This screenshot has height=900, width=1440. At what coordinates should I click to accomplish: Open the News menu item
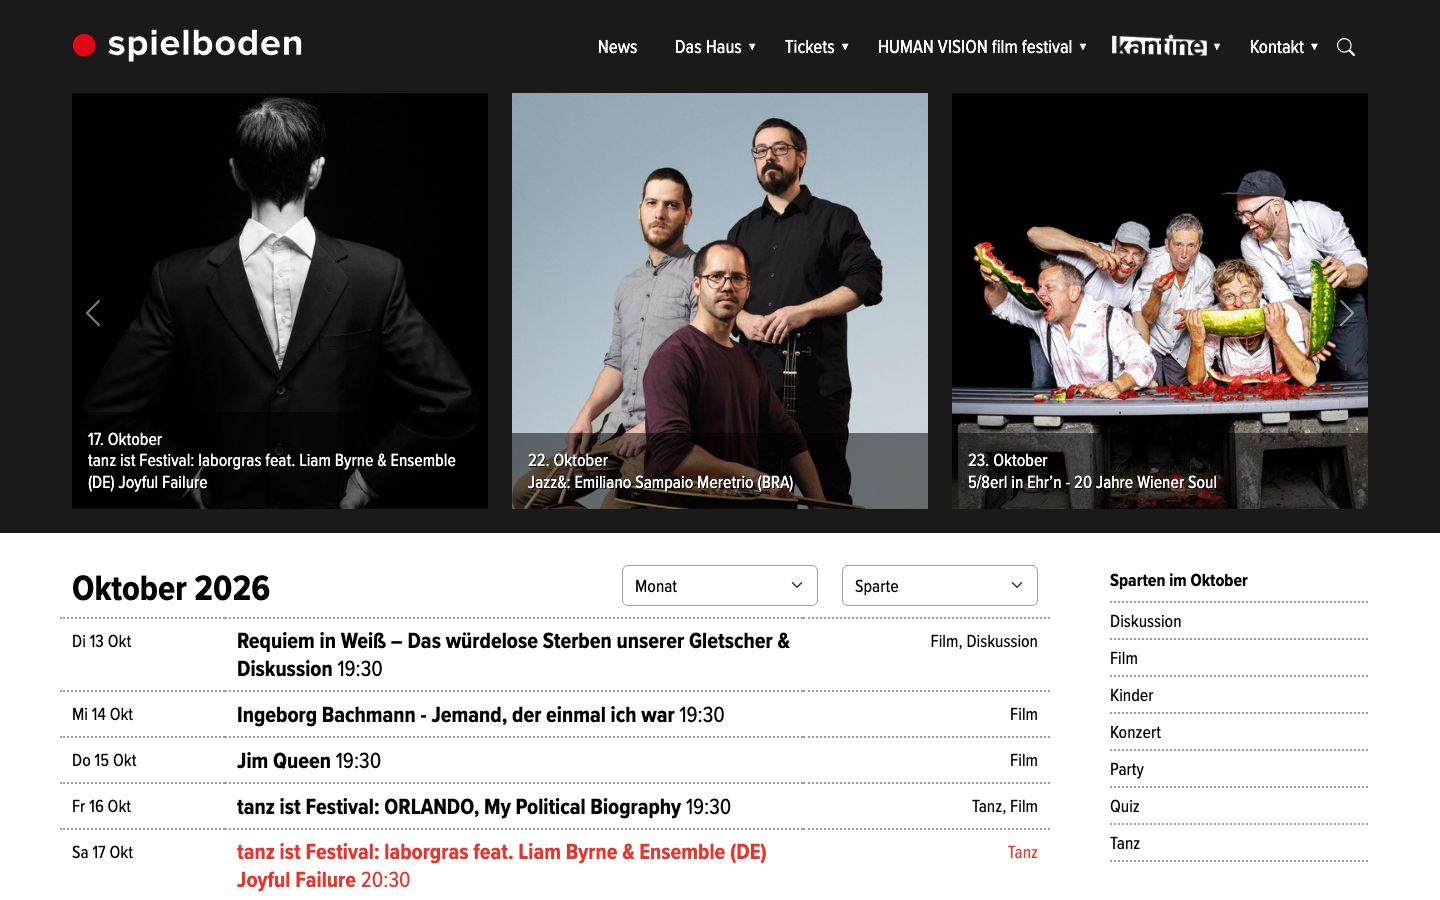pos(617,47)
